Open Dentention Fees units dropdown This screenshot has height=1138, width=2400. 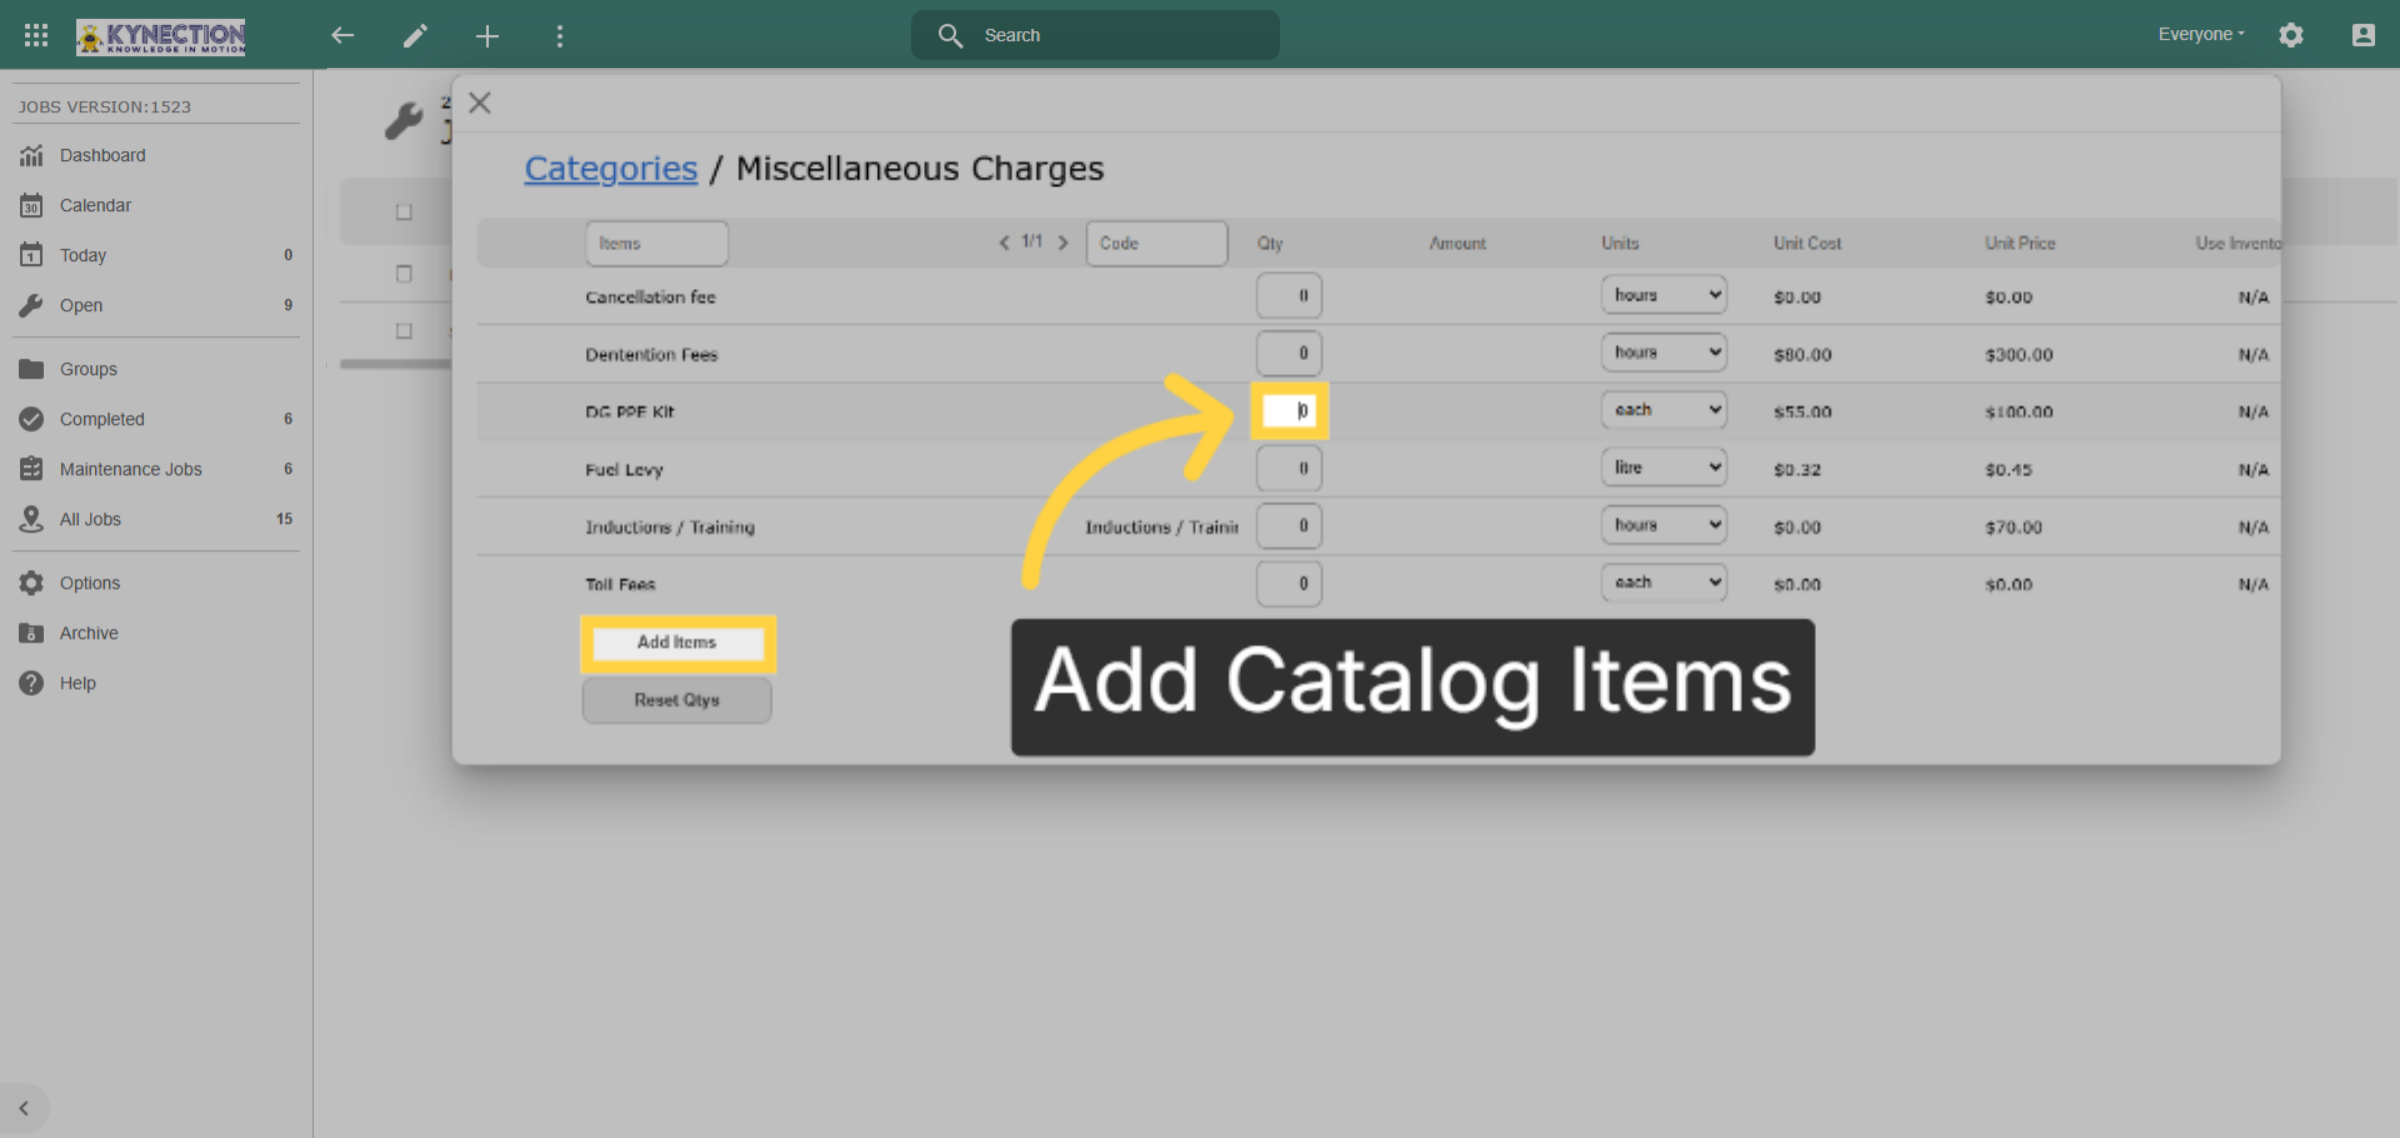1664,352
